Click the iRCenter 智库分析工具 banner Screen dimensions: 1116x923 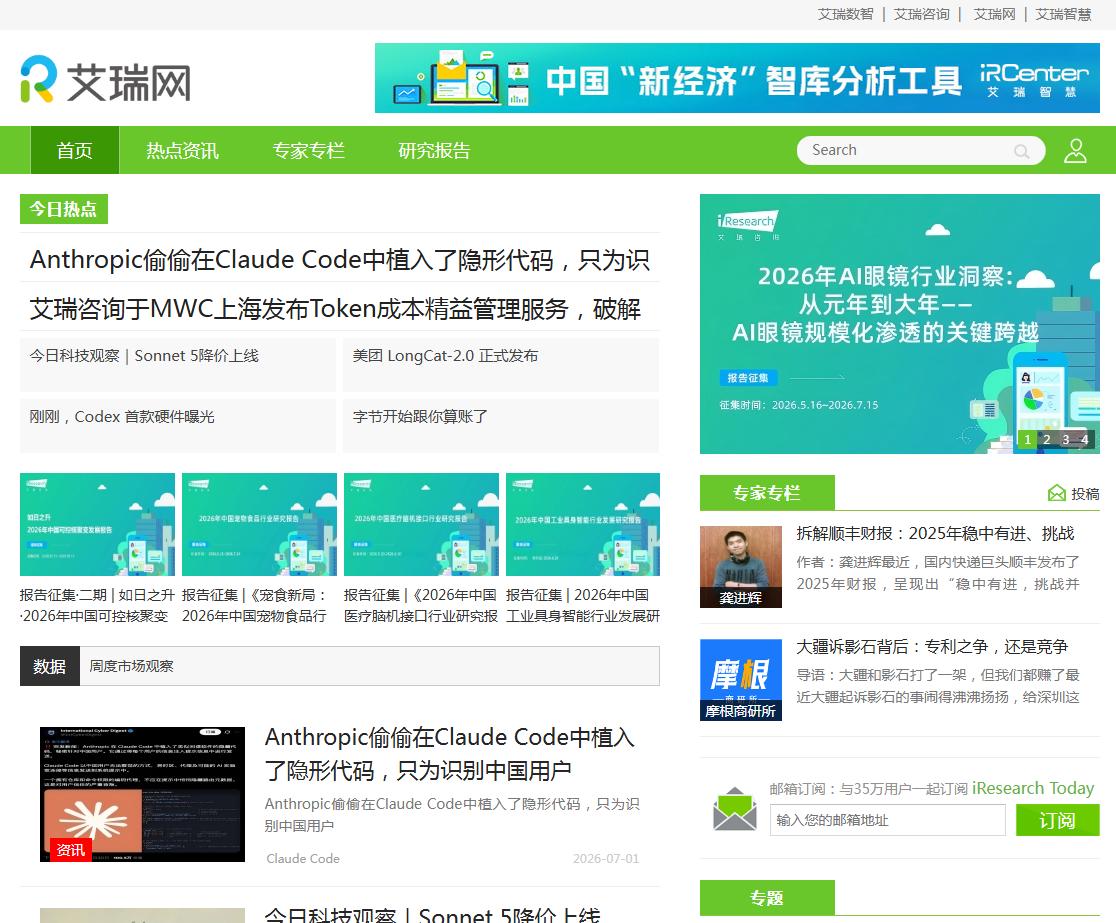(737, 78)
